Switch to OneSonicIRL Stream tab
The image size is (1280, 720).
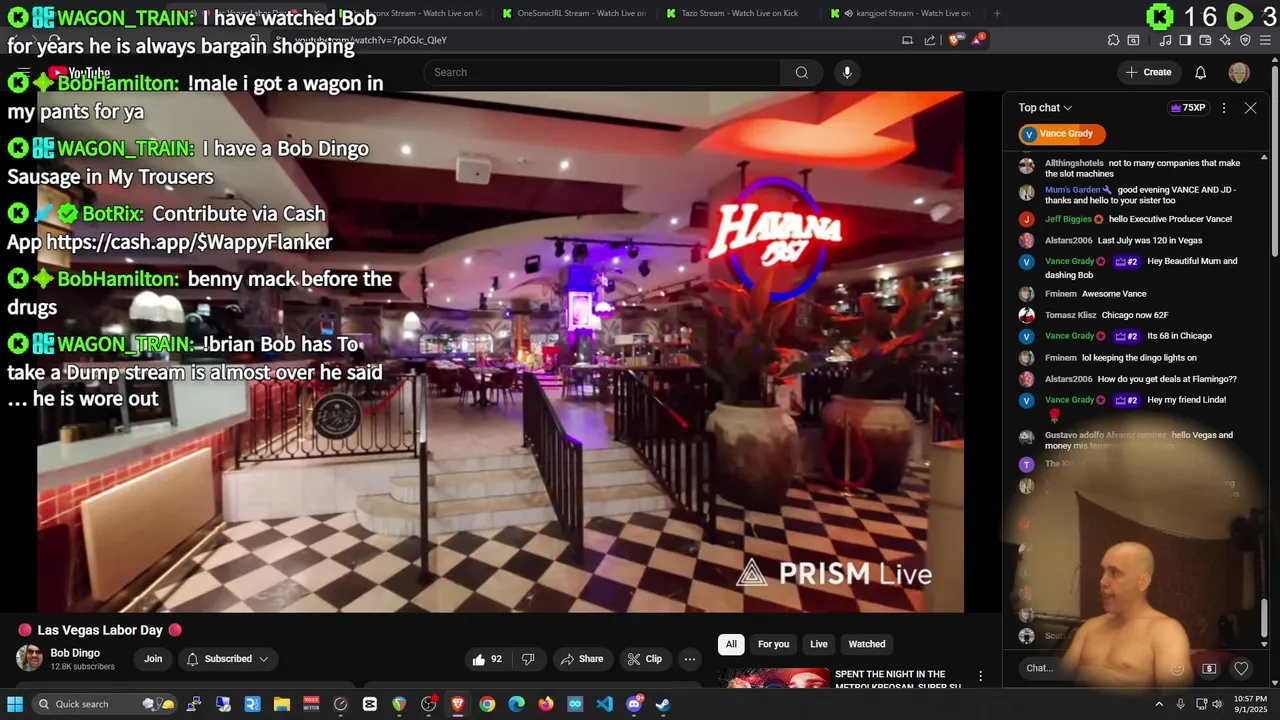coord(574,13)
